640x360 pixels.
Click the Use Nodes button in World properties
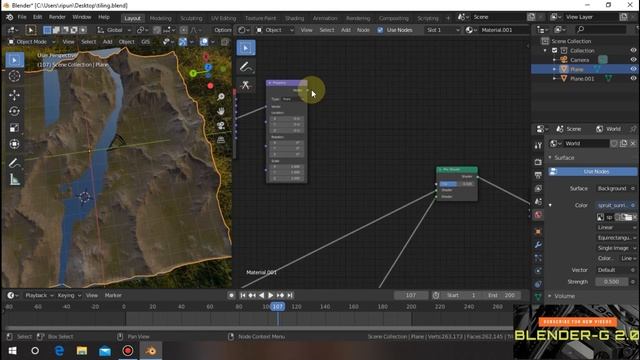coord(593,172)
